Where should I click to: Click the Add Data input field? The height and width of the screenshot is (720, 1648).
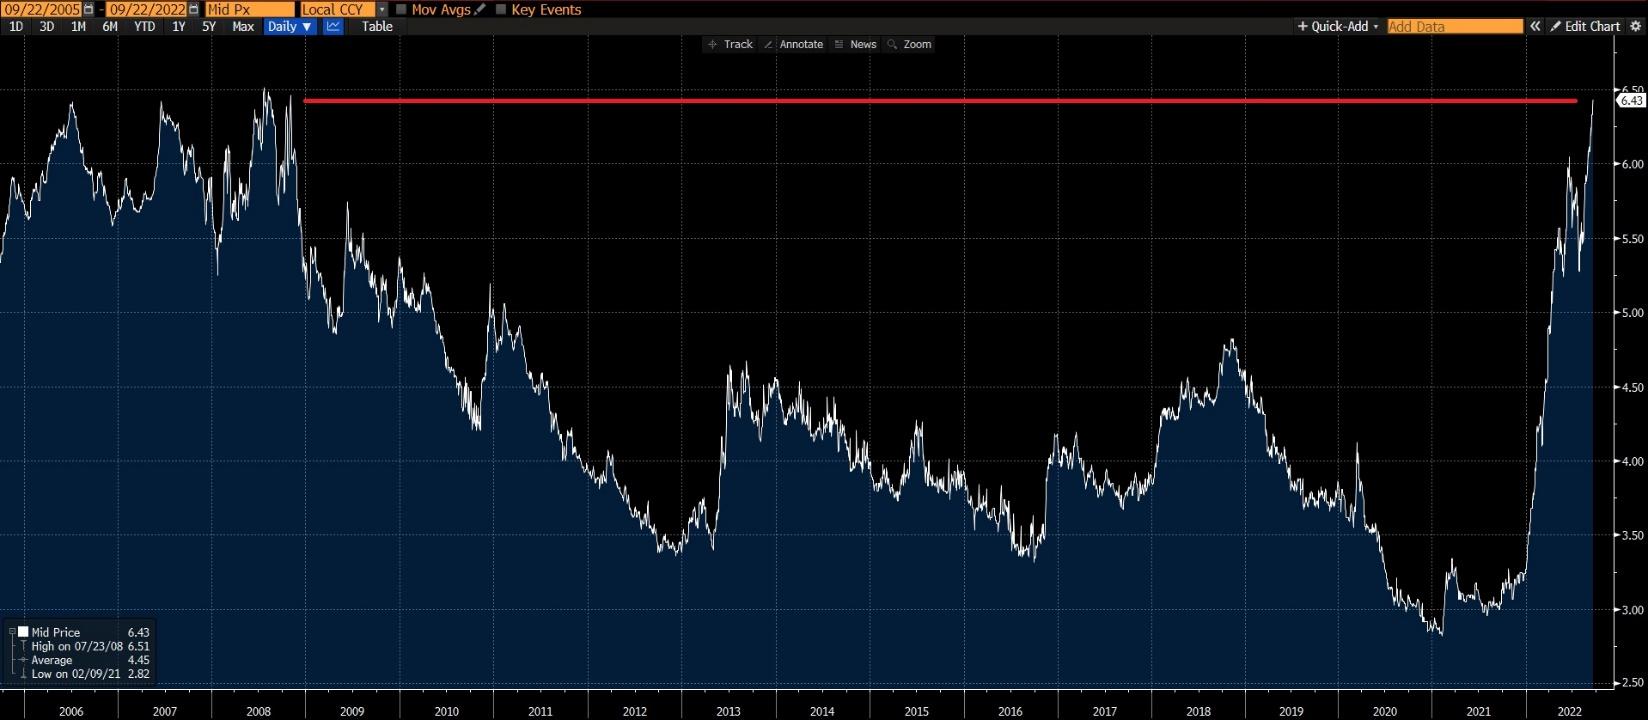pyautogui.click(x=1454, y=27)
